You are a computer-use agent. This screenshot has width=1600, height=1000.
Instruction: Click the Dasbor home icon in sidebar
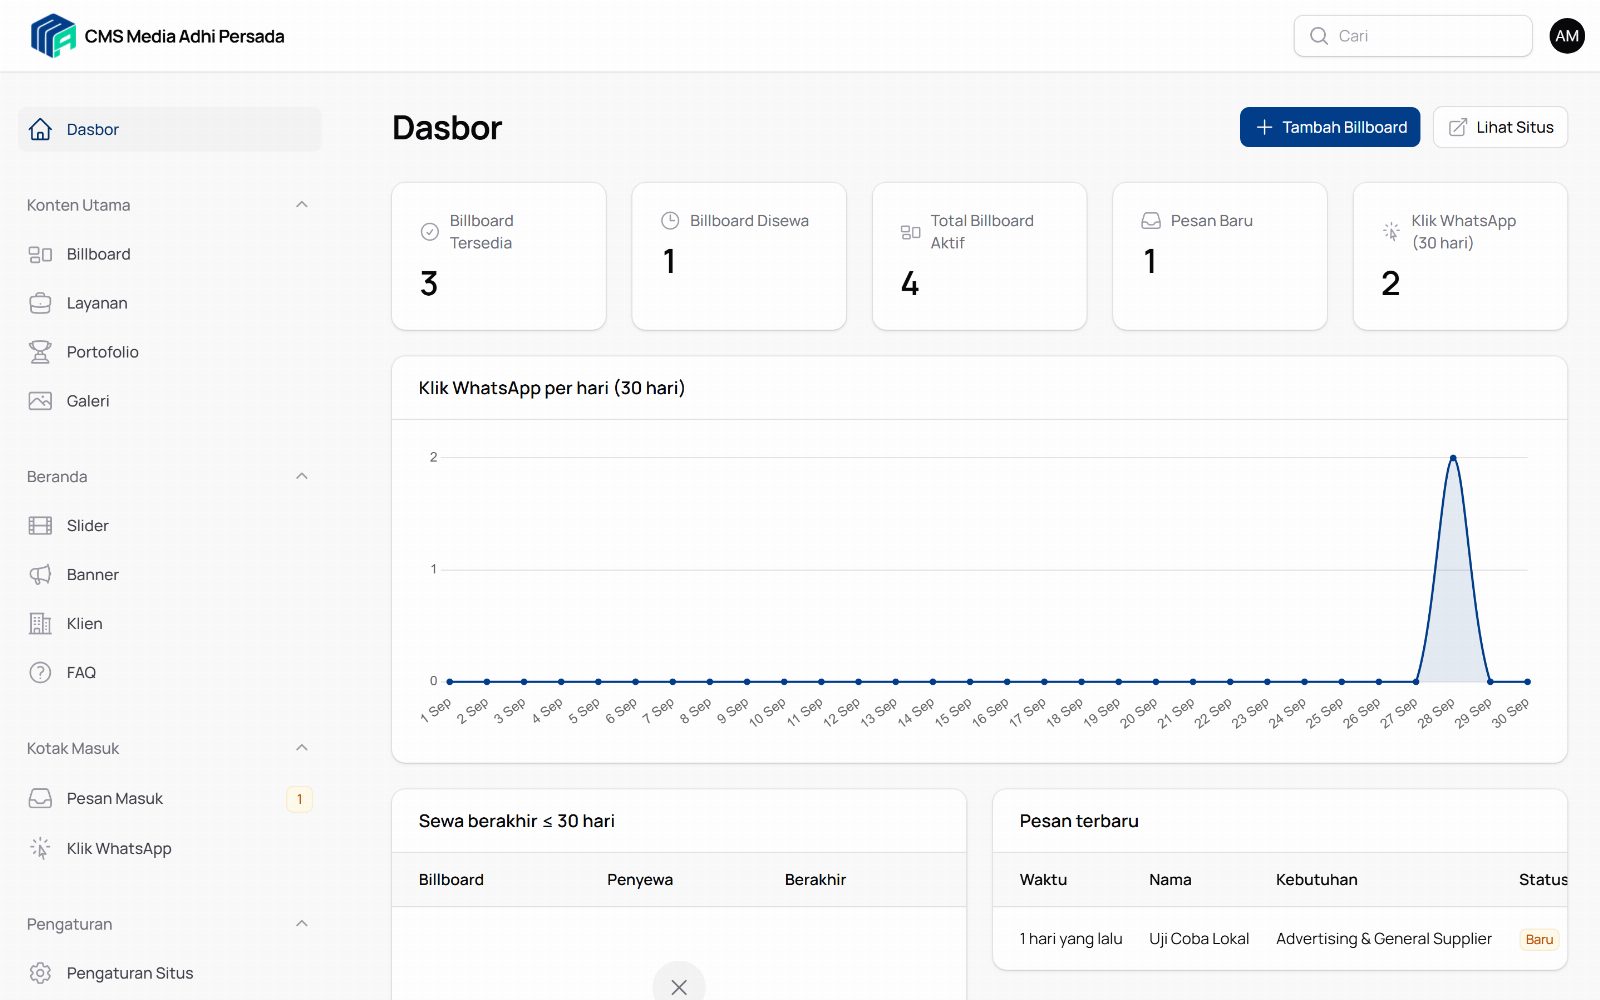(x=40, y=129)
